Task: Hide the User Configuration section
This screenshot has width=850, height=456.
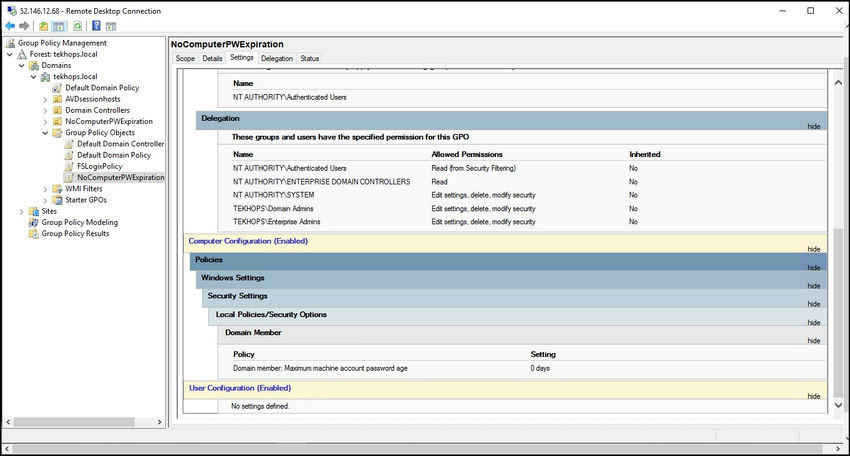Action: click(x=813, y=396)
